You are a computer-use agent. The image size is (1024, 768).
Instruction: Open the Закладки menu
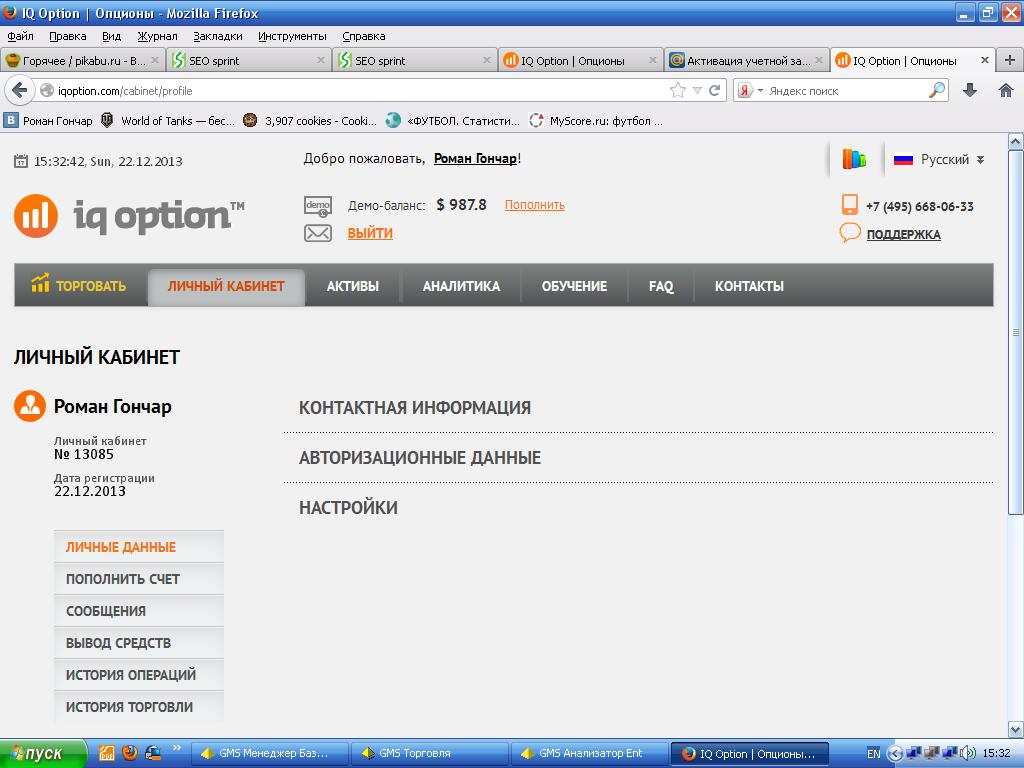click(x=217, y=36)
